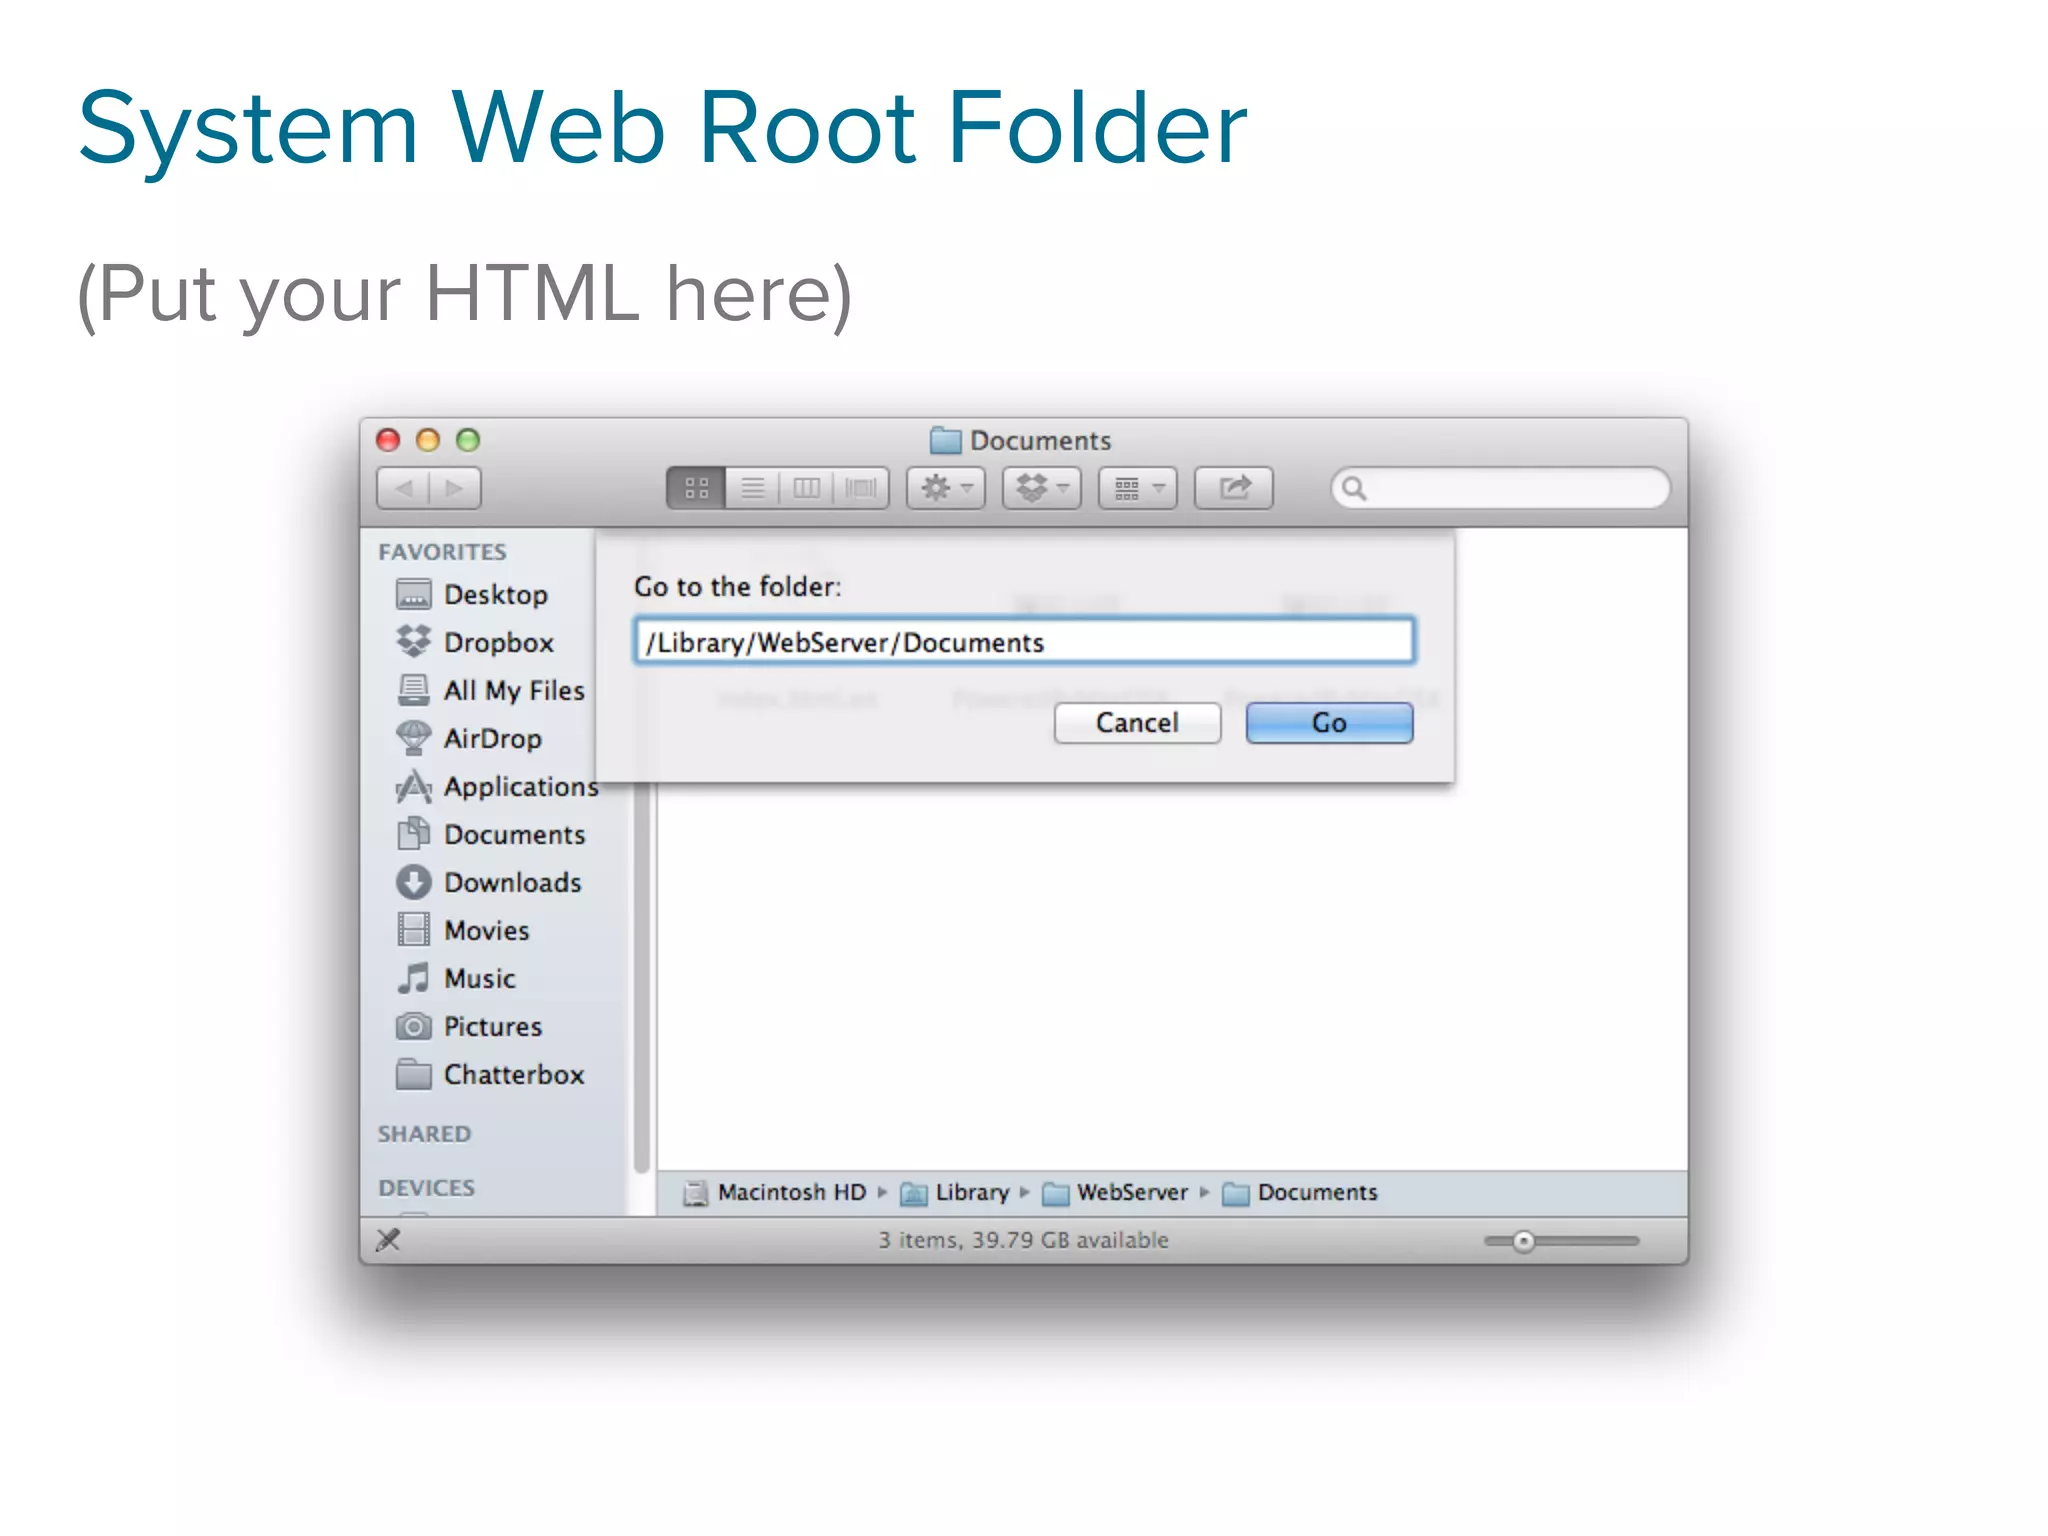
Task: Click the '3 items, 39.79 GB available' status text
Action: click(x=1023, y=1240)
